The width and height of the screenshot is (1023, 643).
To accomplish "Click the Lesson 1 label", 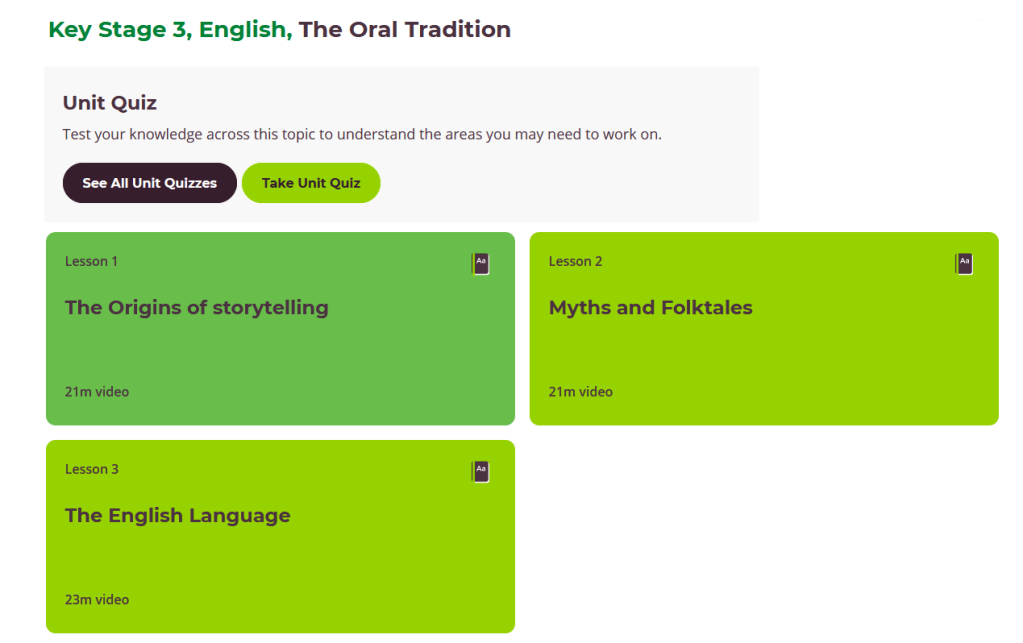I will click(x=91, y=262).
